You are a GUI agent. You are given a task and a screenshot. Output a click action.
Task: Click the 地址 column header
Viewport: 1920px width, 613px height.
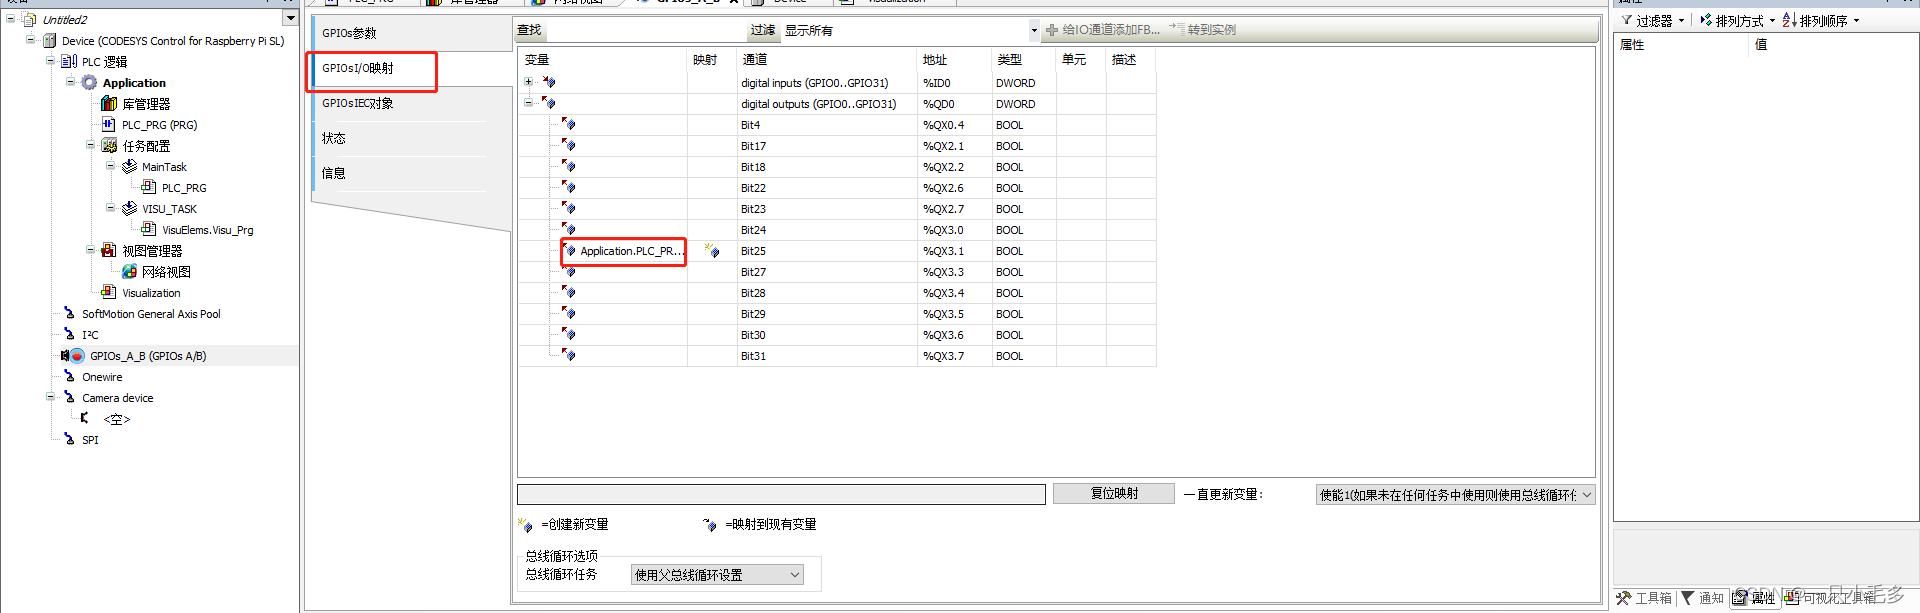[935, 60]
